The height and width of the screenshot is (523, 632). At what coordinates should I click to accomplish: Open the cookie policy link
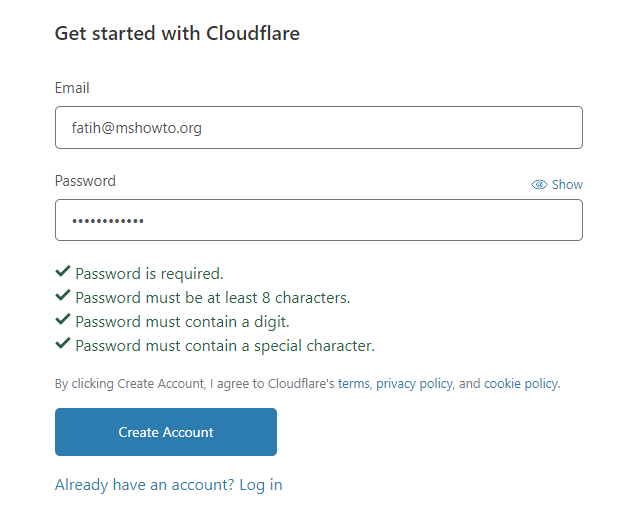tap(521, 384)
